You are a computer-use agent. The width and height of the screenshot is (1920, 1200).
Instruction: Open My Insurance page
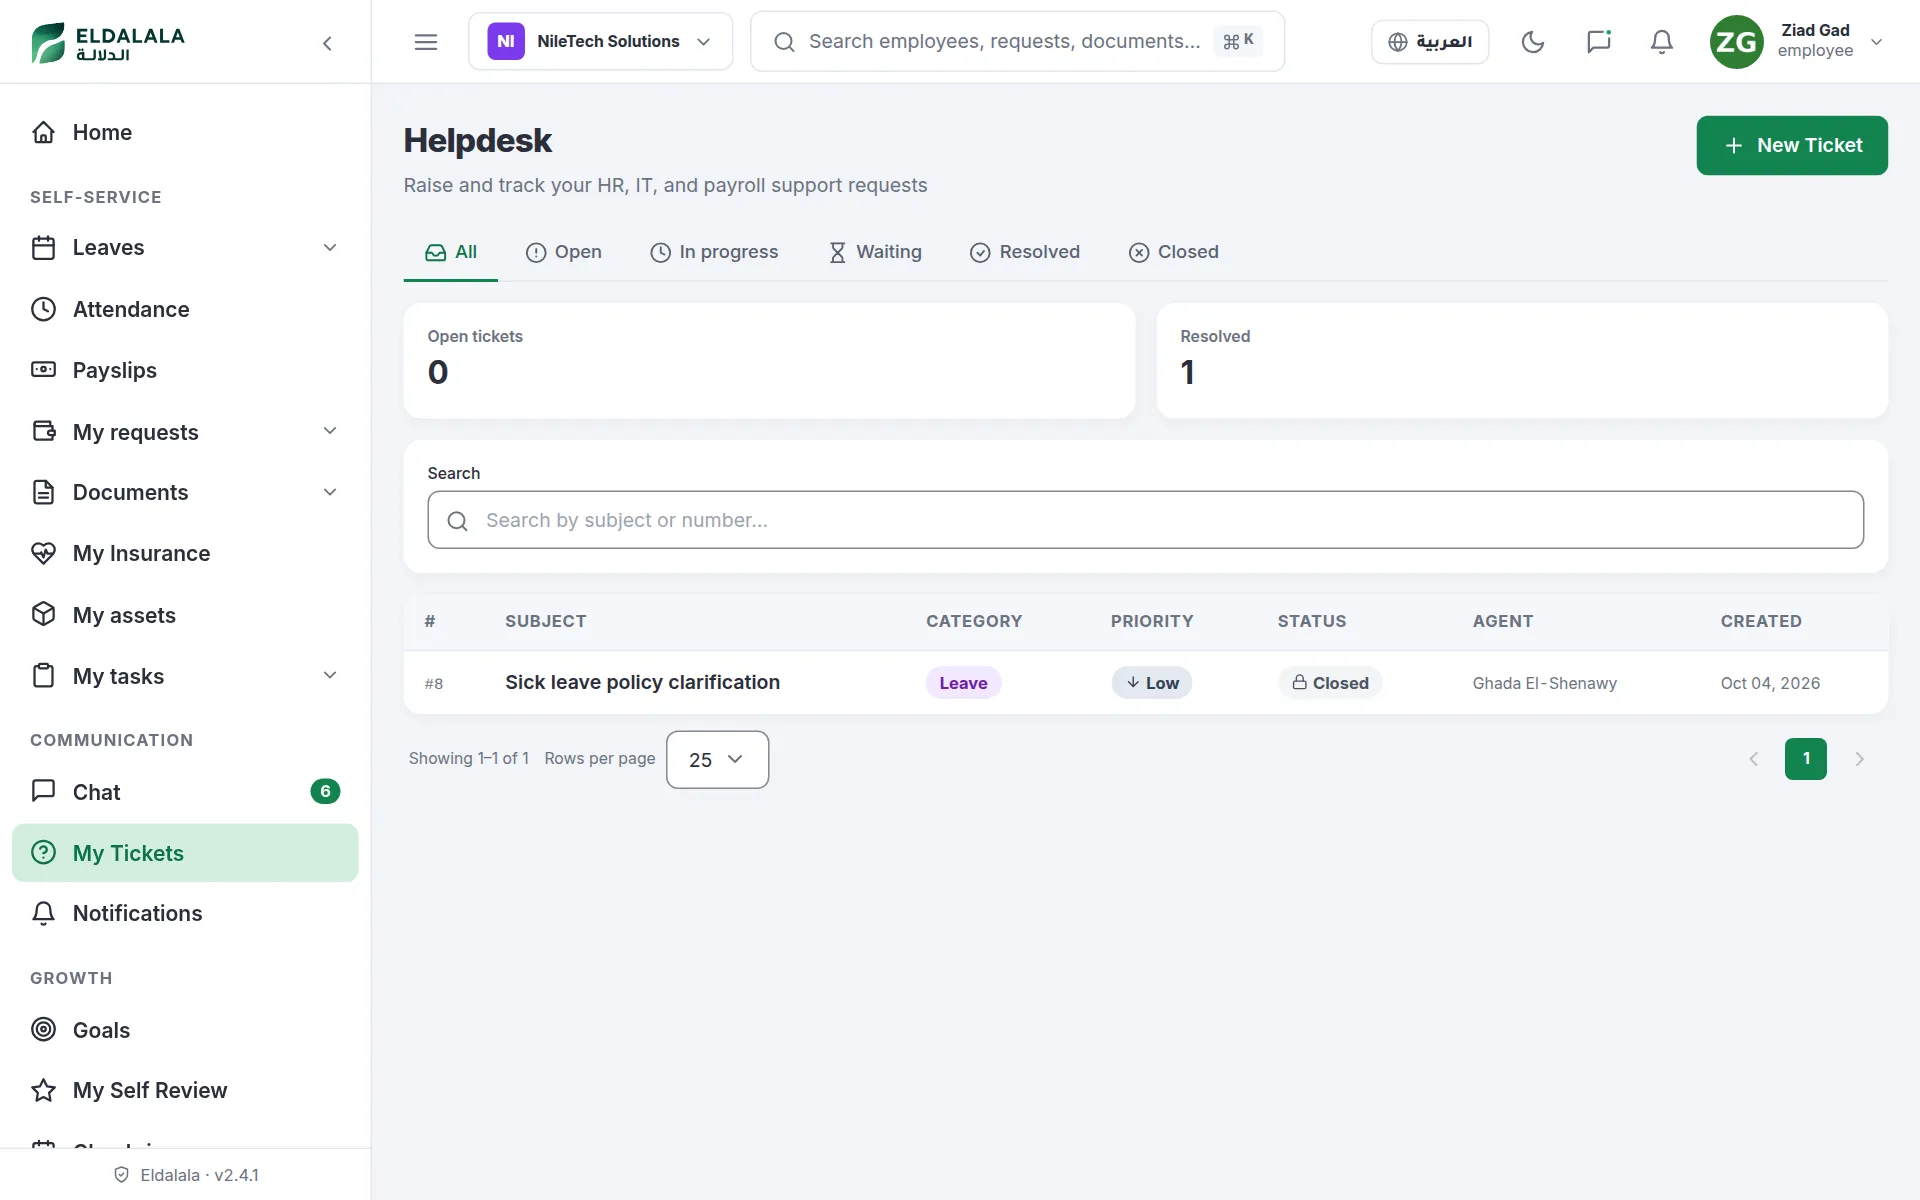[x=185, y=553]
